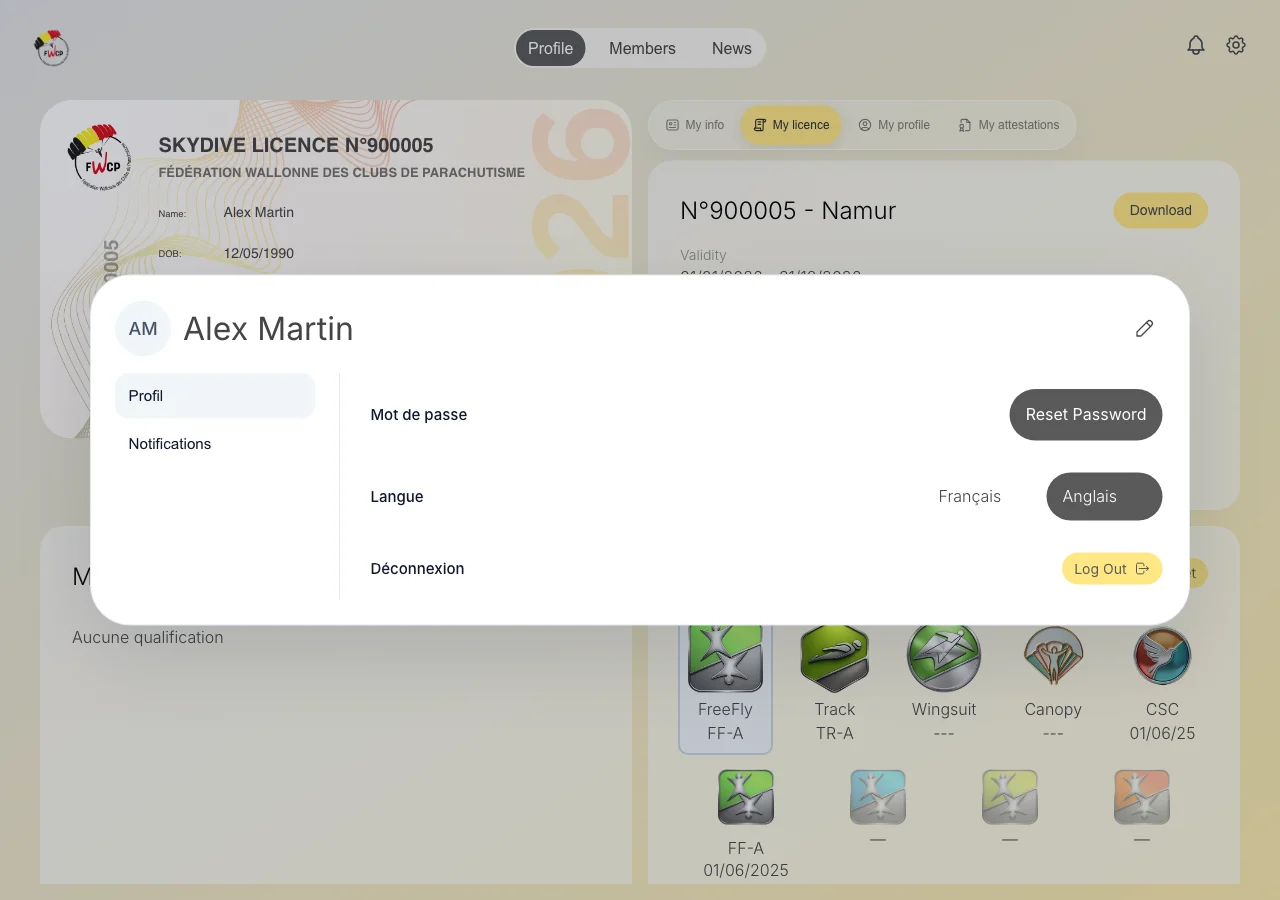This screenshot has width=1280, height=900.
Task: Click the "Déconnexion" label
Action: [417, 568]
